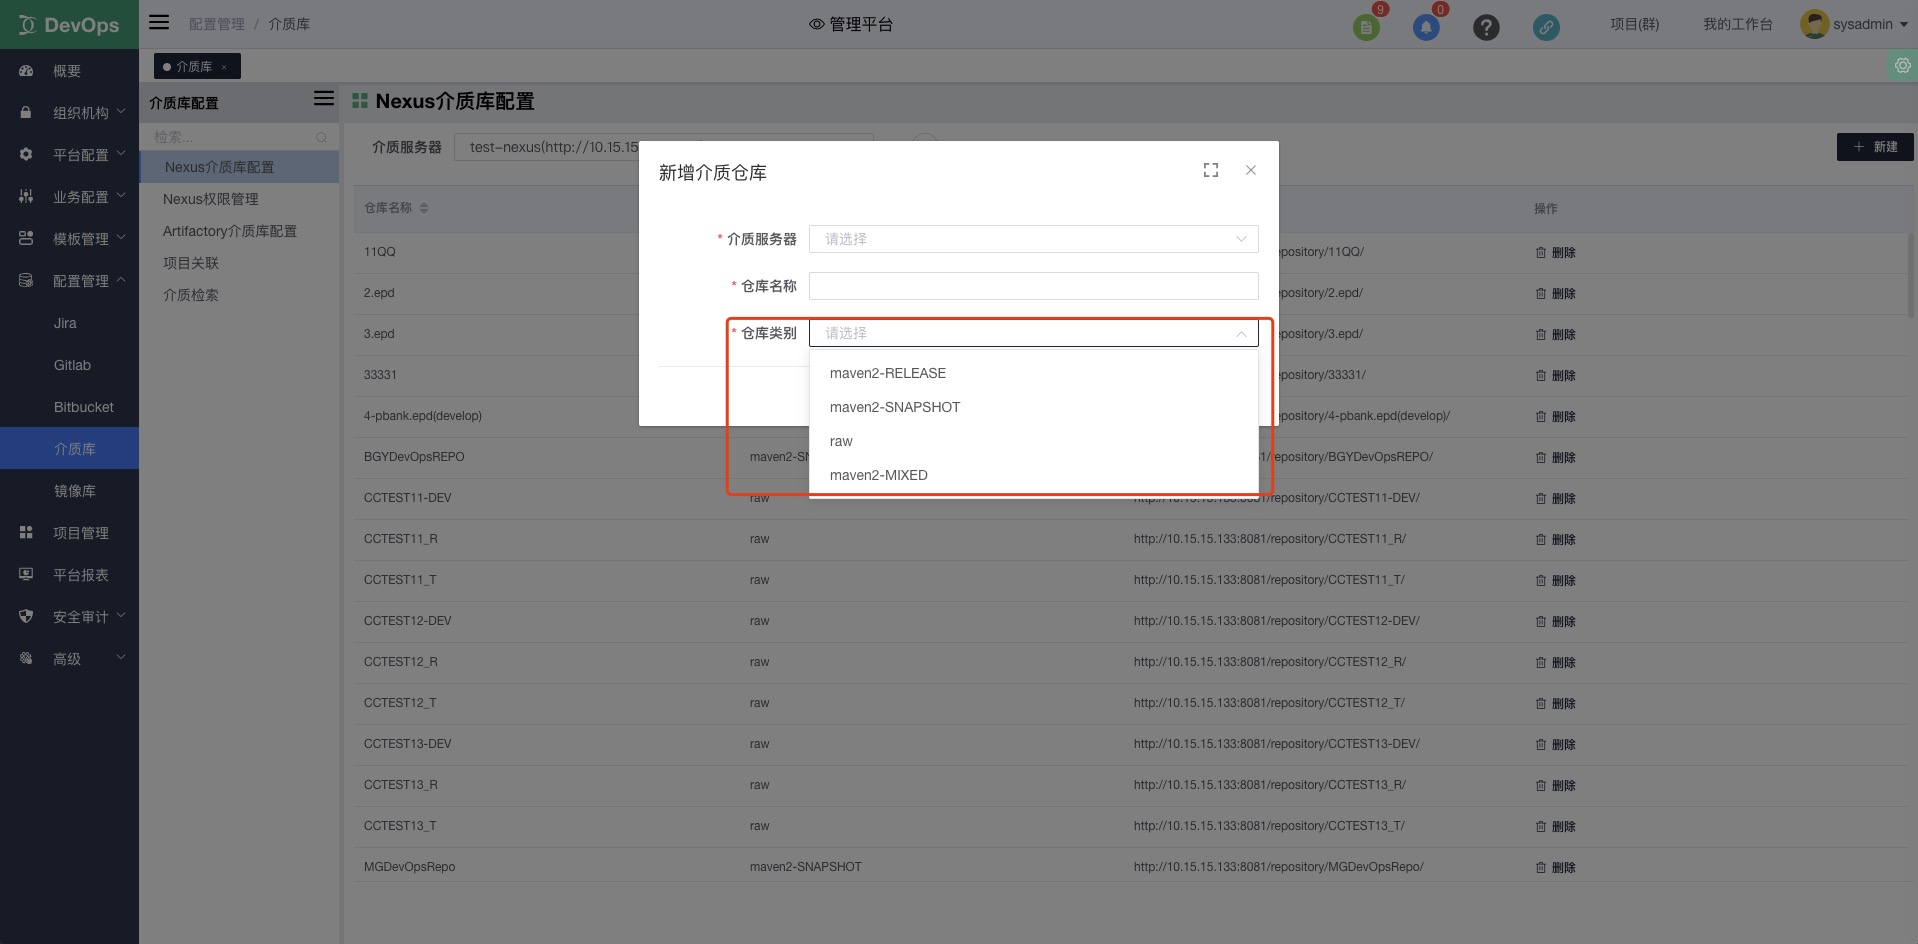
Task: Click 配置管理 breadcrumb
Action: pos(216,24)
